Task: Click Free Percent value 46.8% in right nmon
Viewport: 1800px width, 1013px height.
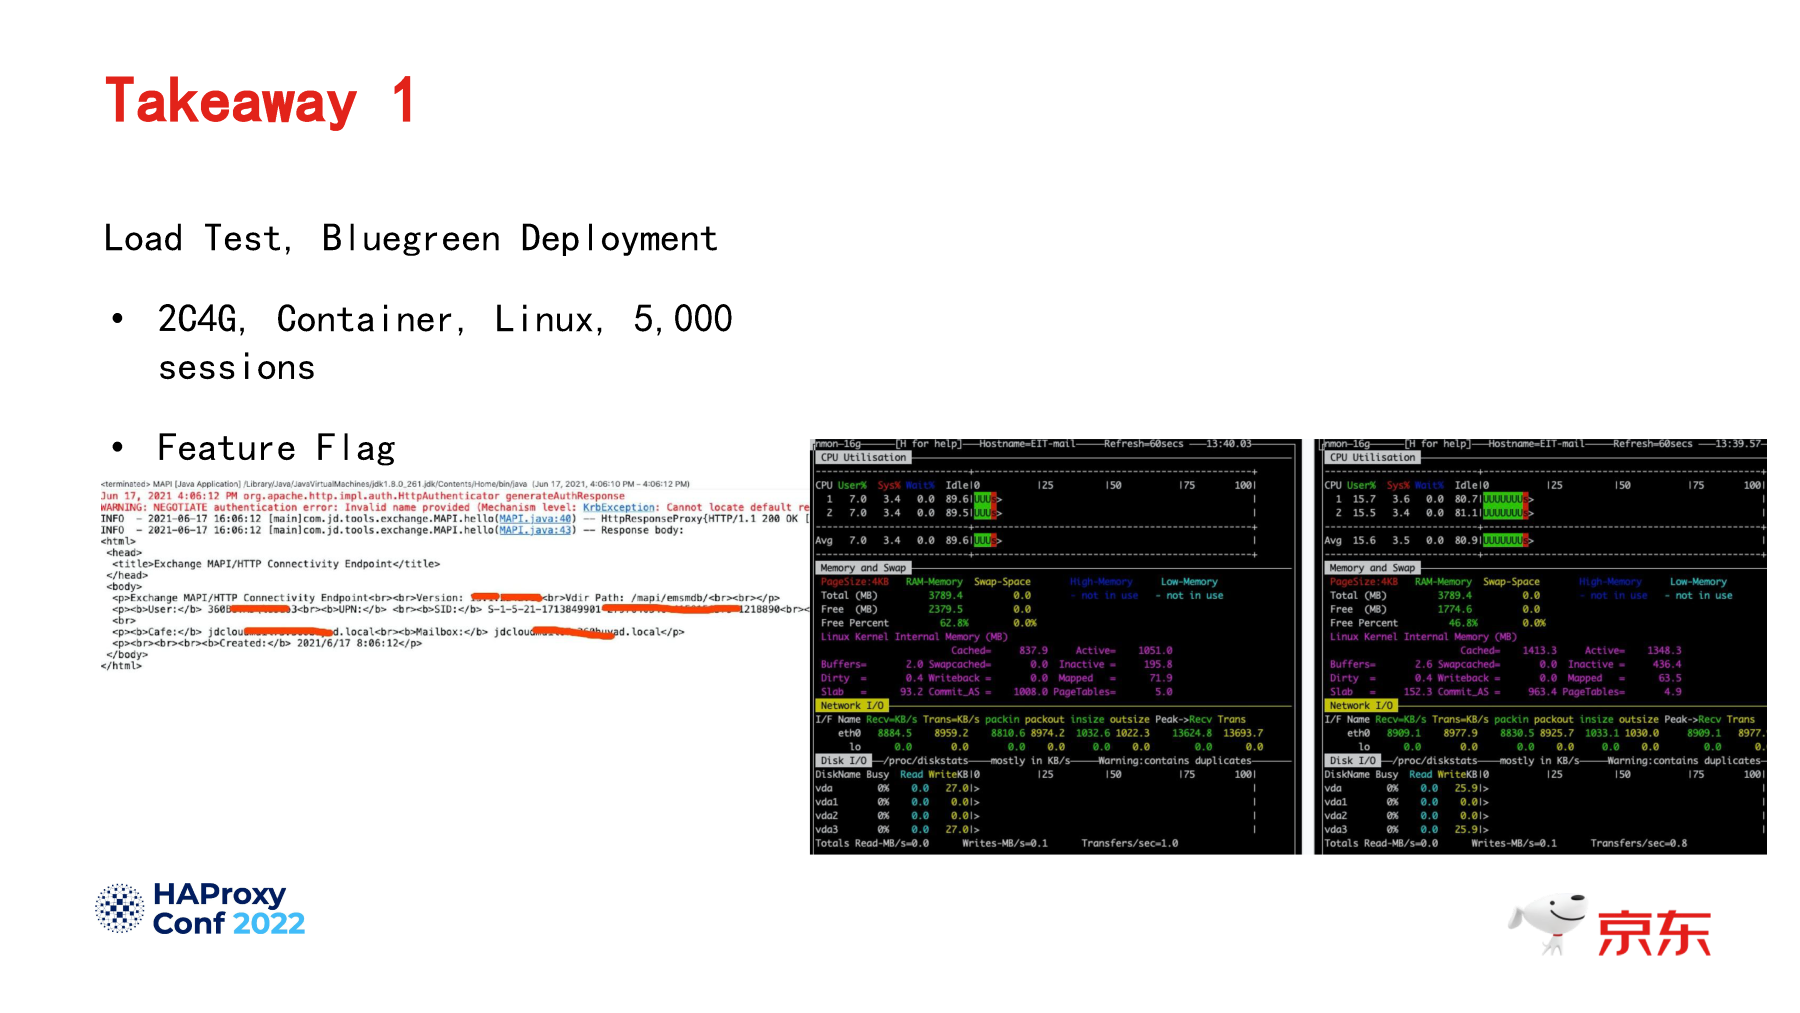Action: coord(1463,623)
